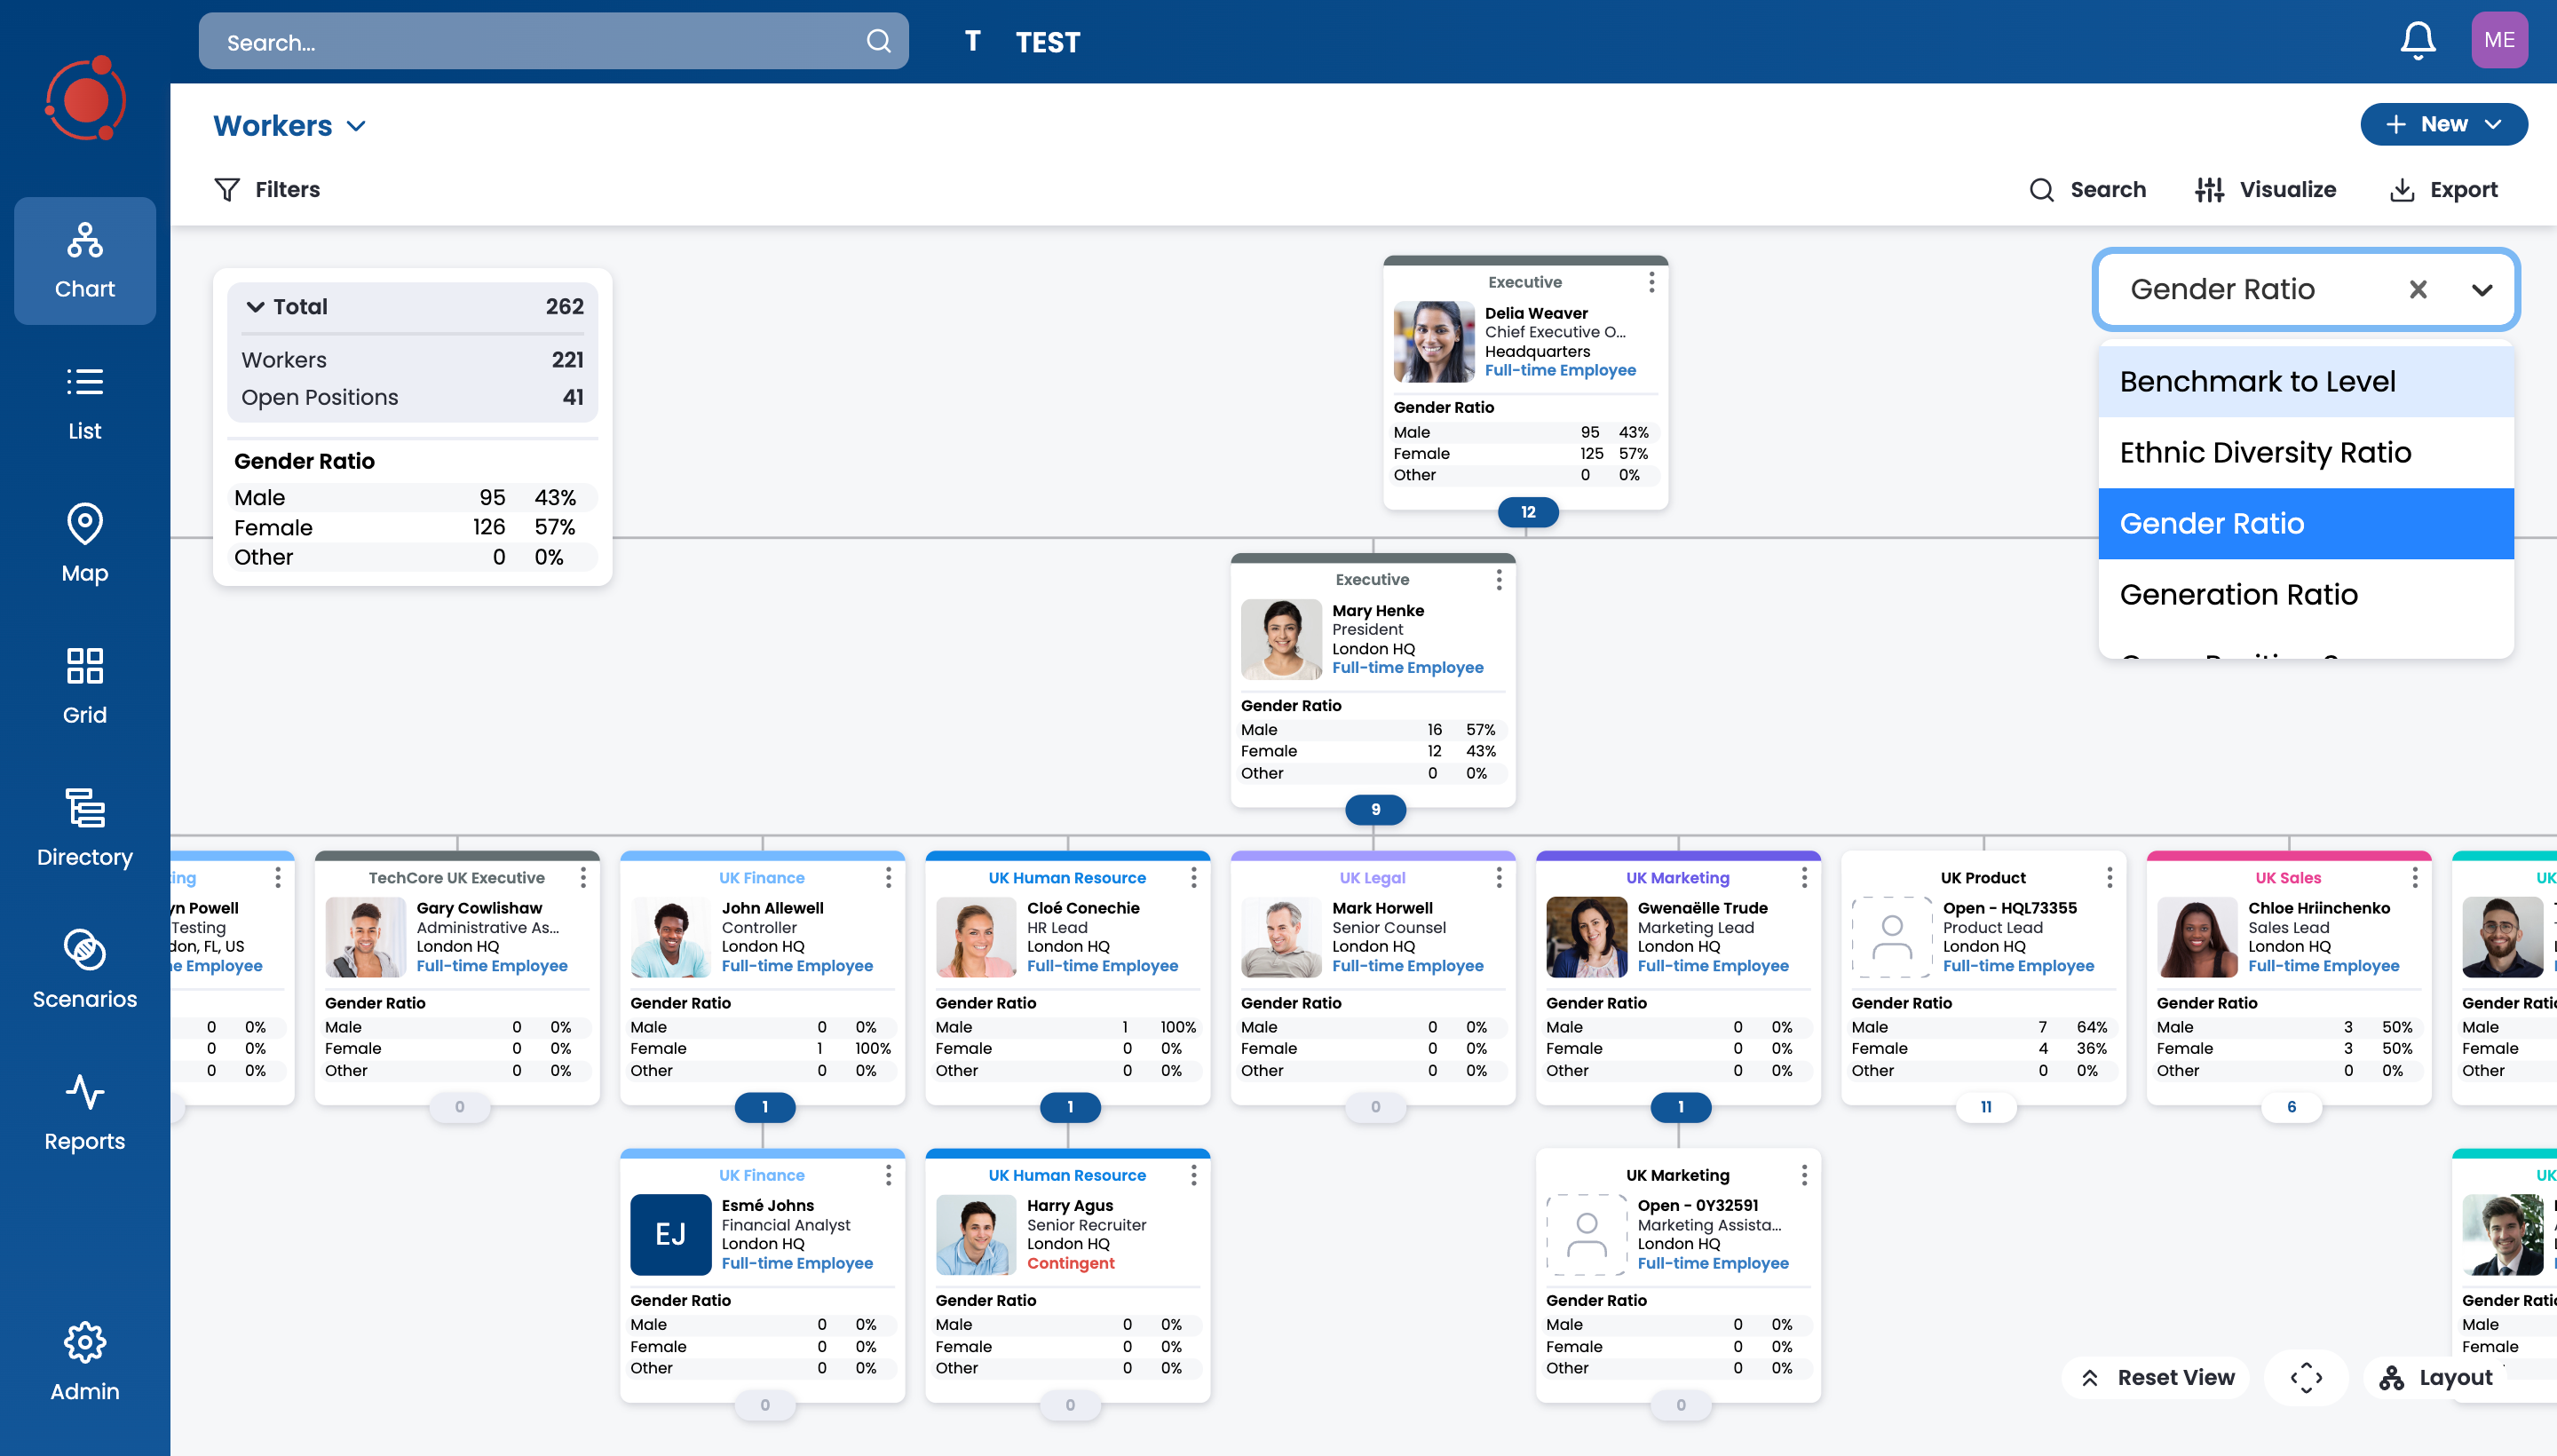Collapse John Allewell's 1 report badge
This screenshot has width=2557, height=1456.
tap(764, 1107)
